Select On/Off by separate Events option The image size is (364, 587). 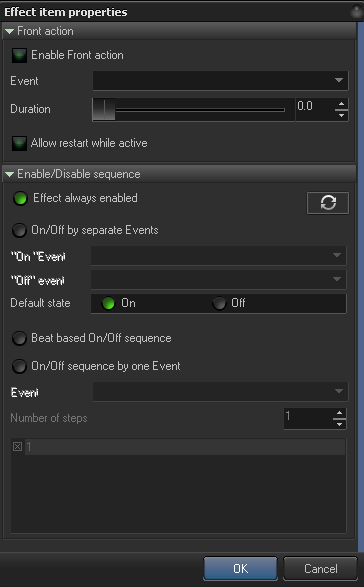click(19, 230)
